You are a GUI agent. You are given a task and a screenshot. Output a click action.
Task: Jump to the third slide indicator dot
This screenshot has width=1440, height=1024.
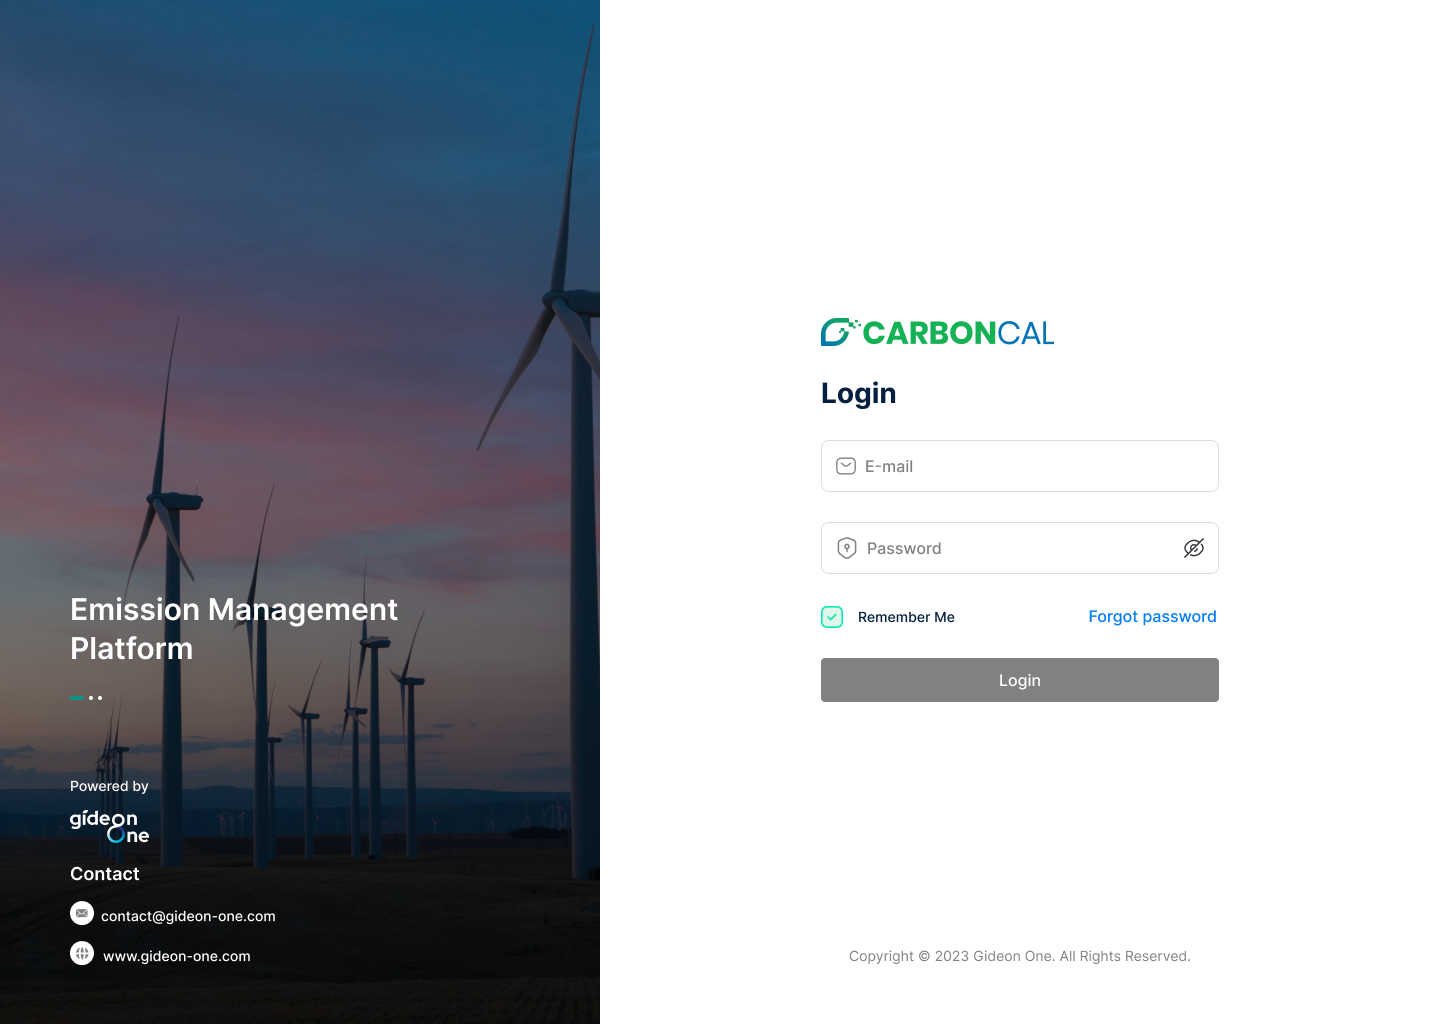(x=100, y=697)
